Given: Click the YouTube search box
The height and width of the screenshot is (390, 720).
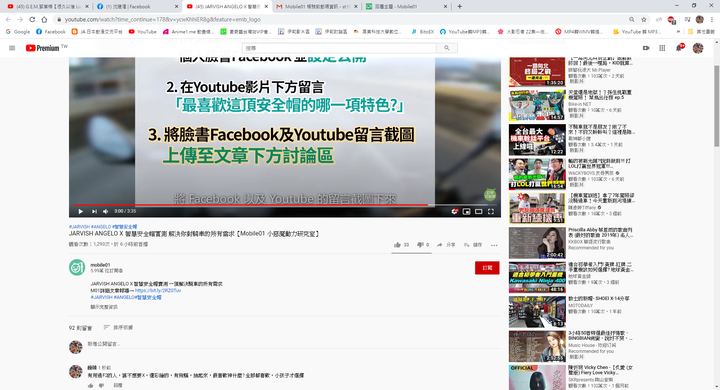Looking at the screenshot, I should tap(339, 48).
